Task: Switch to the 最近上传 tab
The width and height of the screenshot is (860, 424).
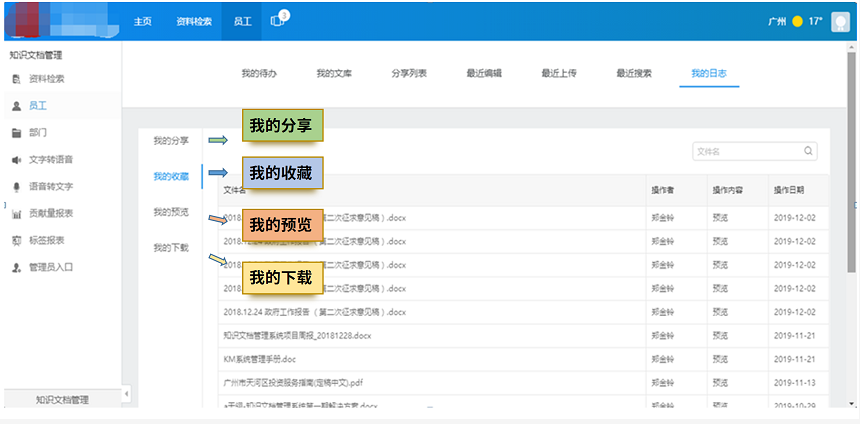Action: (558, 73)
